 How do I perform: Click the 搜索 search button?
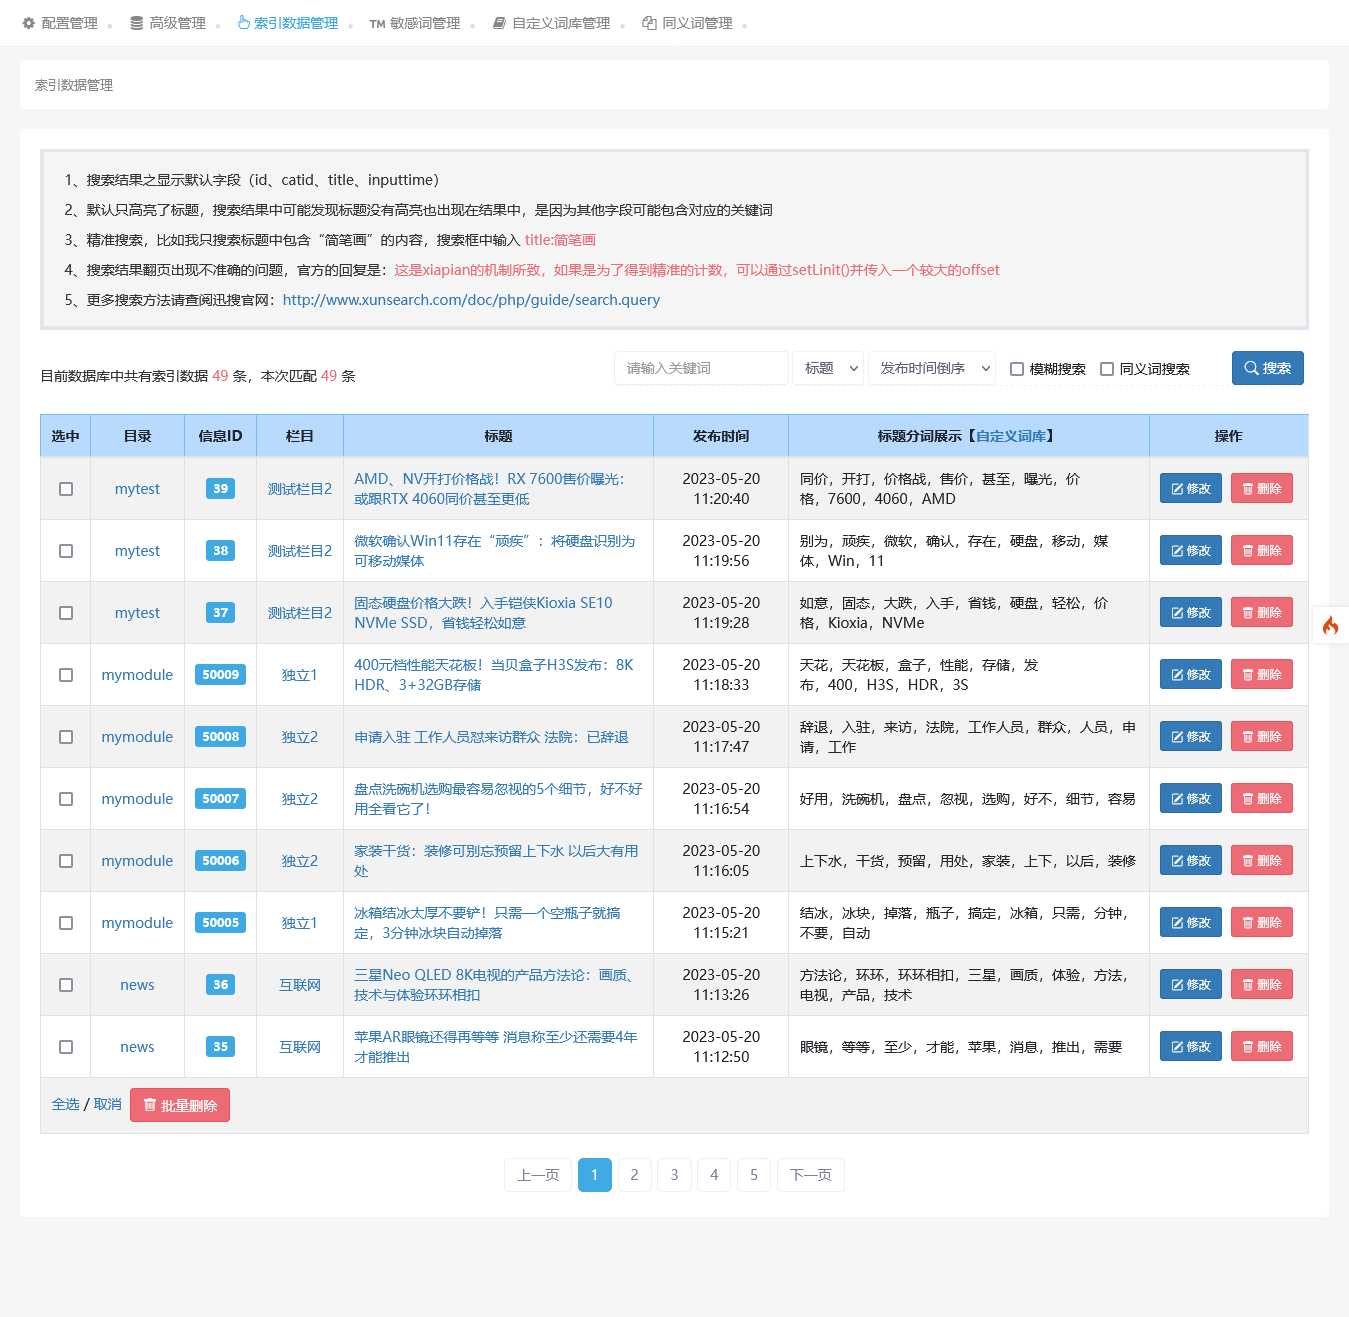[1268, 368]
